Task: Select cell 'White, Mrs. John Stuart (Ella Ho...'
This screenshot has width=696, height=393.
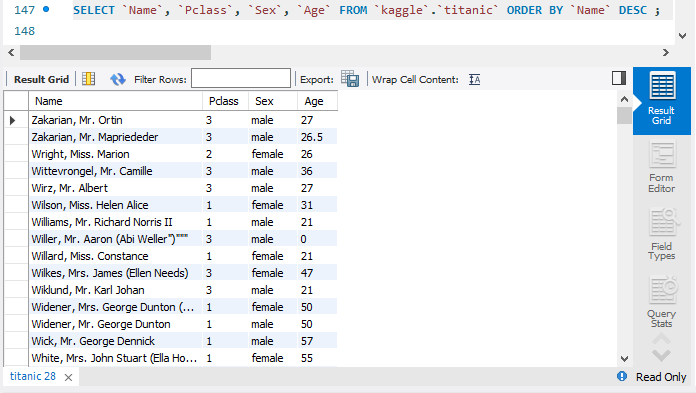Action: [x=116, y=358]
